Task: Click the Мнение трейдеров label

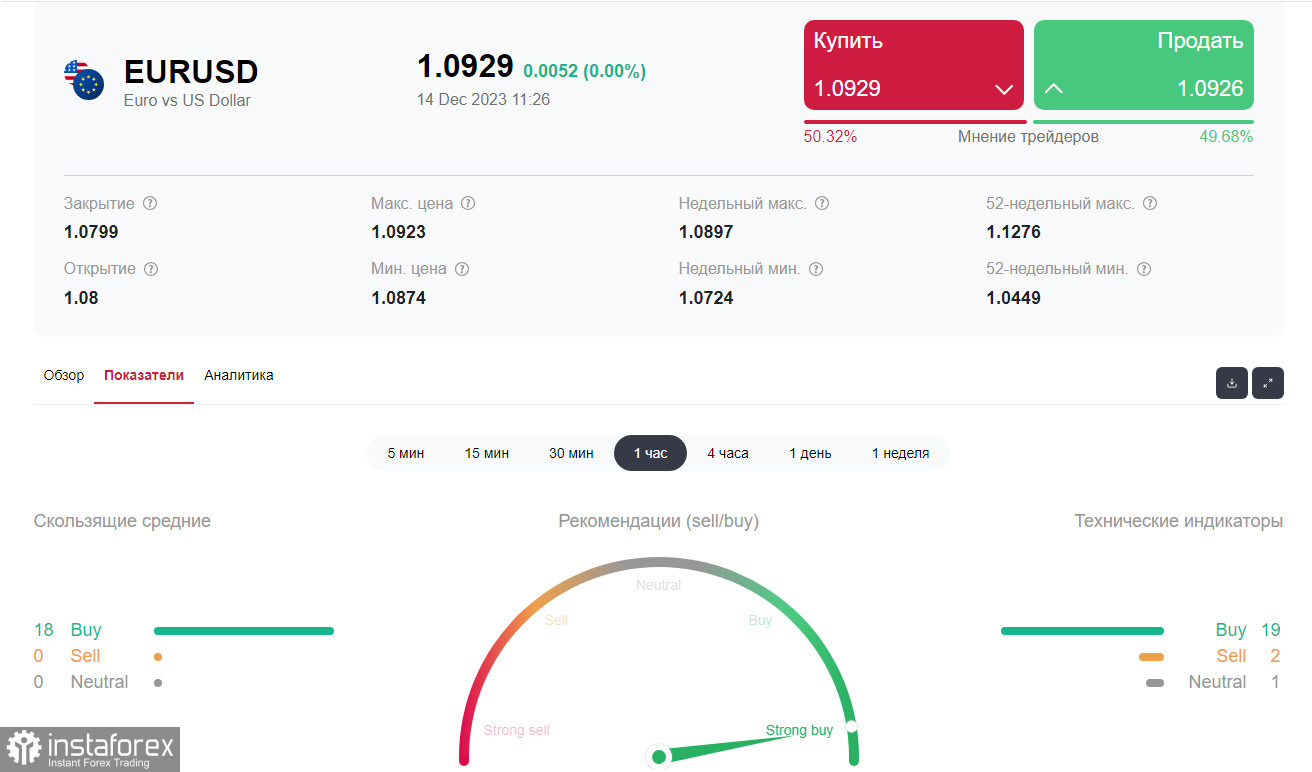Action: click(1028, 137)
